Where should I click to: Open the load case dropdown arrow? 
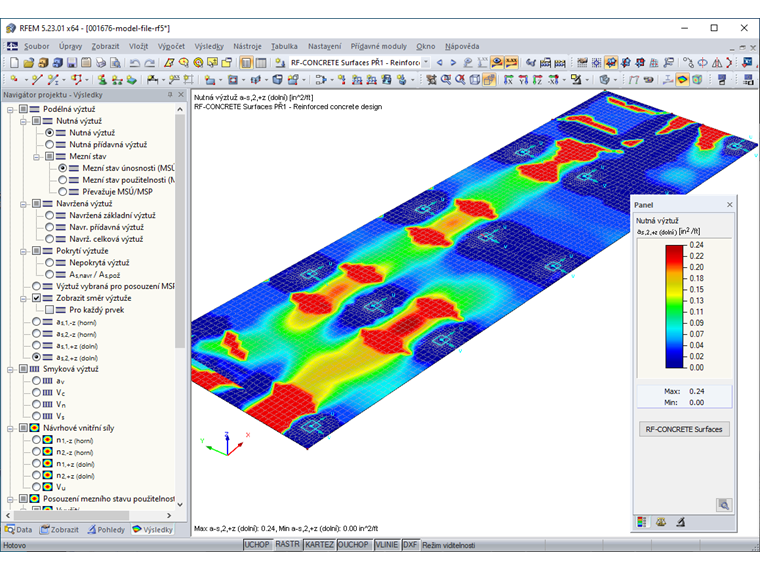click(x=426, y=63)
